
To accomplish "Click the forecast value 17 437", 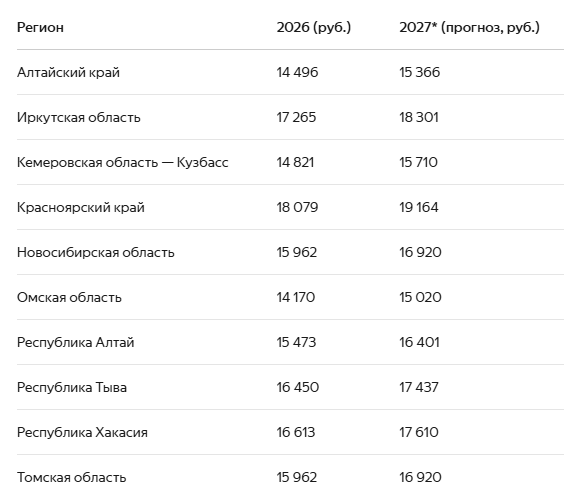I will pyautogui.click(x=419, y=388).
